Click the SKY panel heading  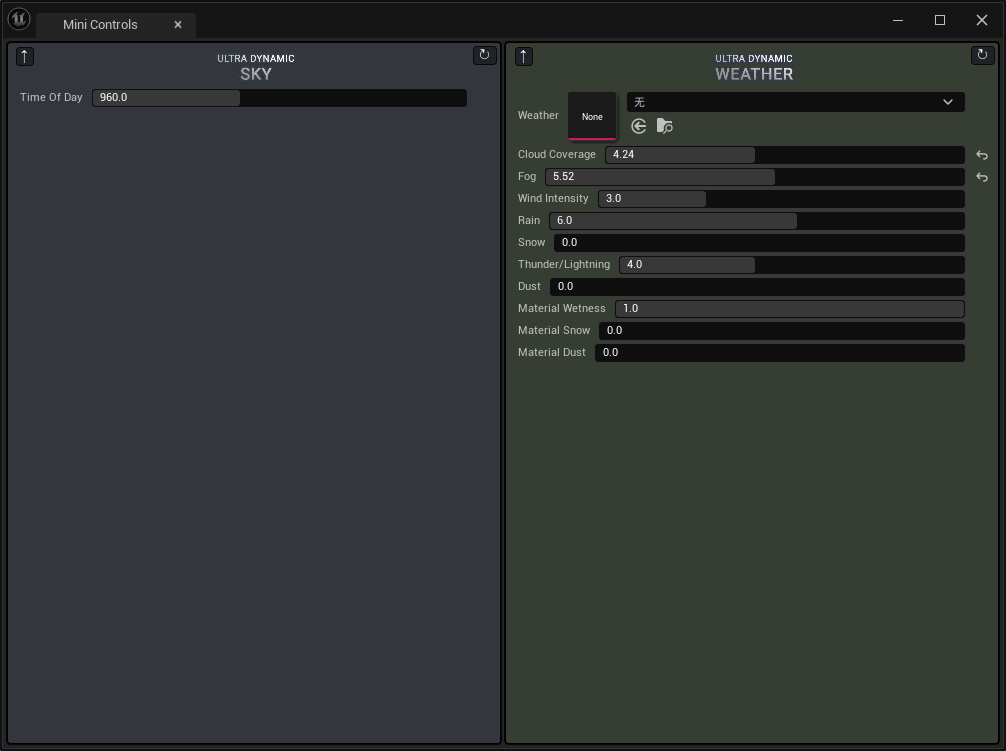click(x=256, y=74)
